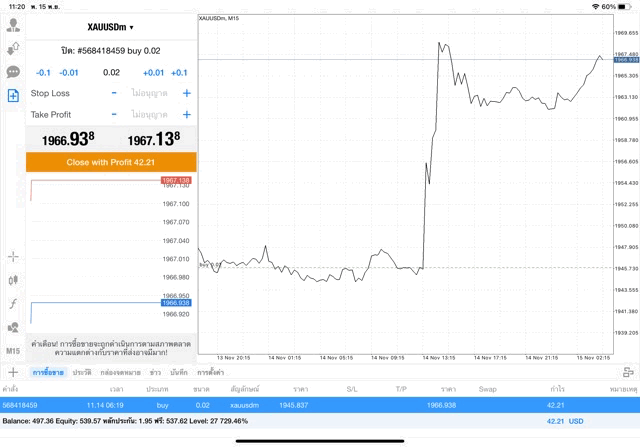Open the accounts icon in sidebar

13,26
